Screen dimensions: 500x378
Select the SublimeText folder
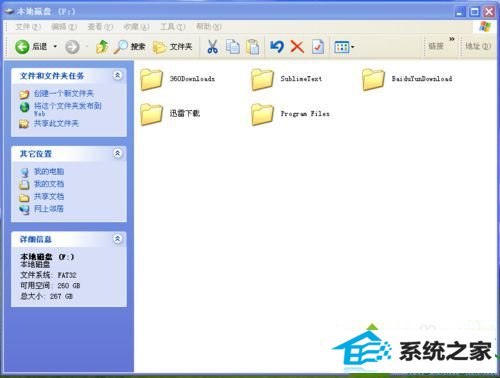(287, 79)
